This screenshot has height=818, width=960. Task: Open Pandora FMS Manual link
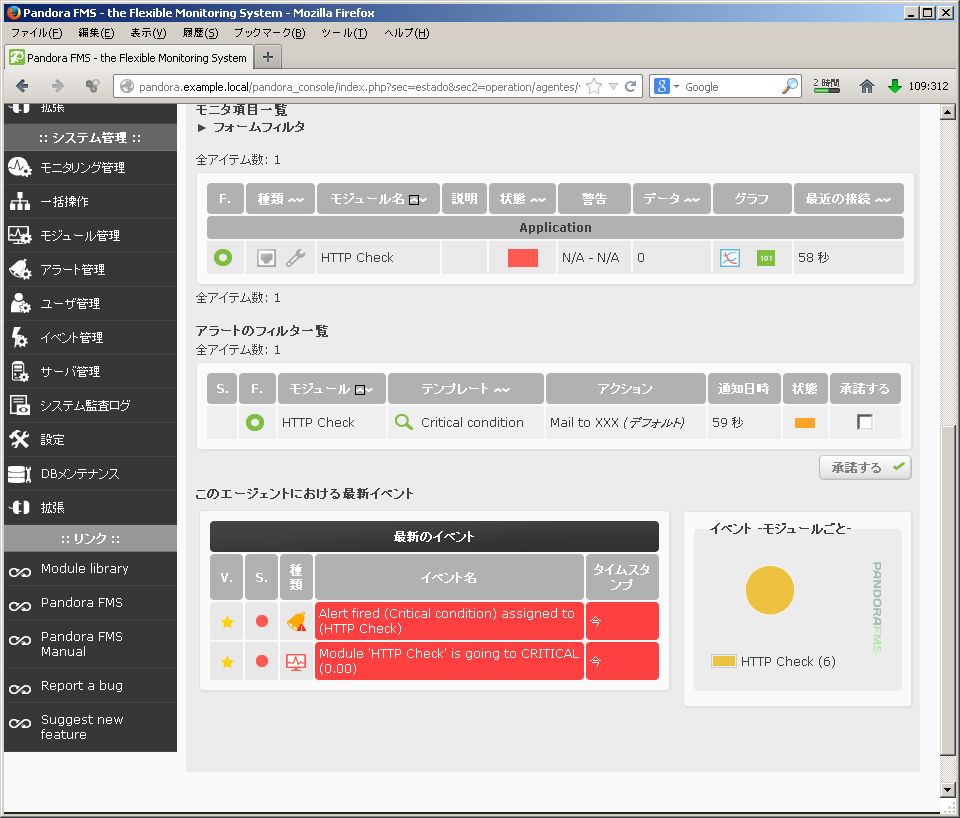tap(81, 644)
